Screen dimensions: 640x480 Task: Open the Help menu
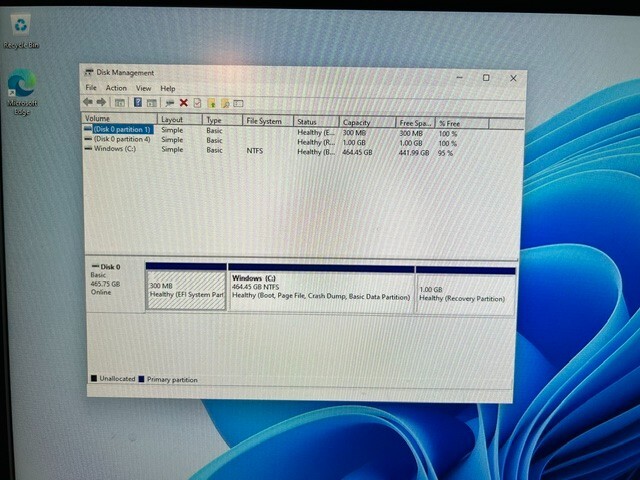pyautogui.click(x=167, y=89)
